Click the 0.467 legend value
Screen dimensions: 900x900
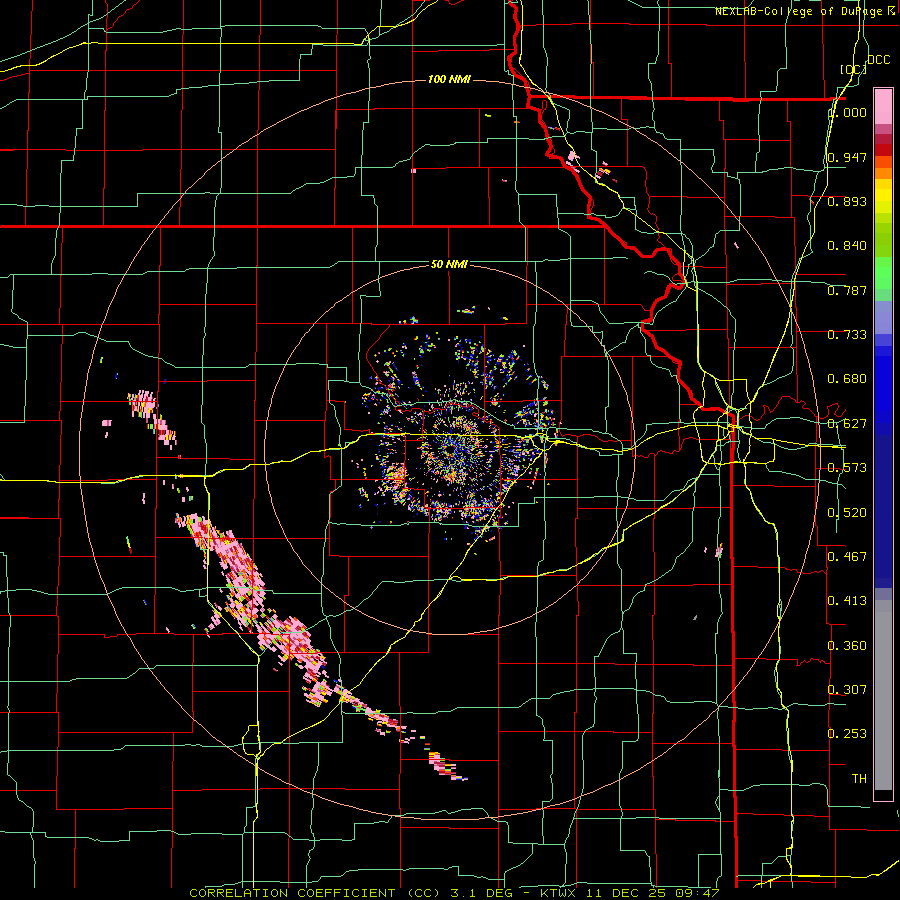847,557
